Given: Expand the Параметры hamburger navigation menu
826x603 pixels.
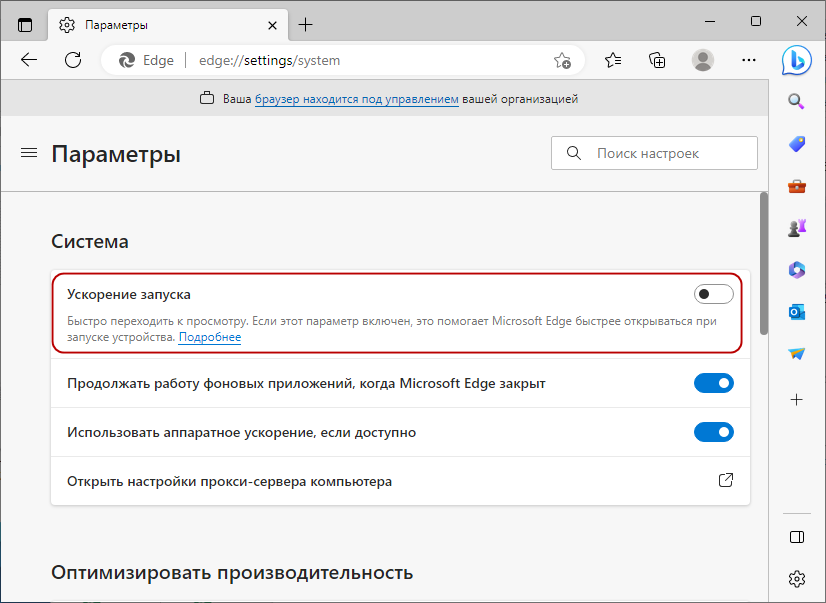Looking at the screenshot, I should click(x=29, y=153).
